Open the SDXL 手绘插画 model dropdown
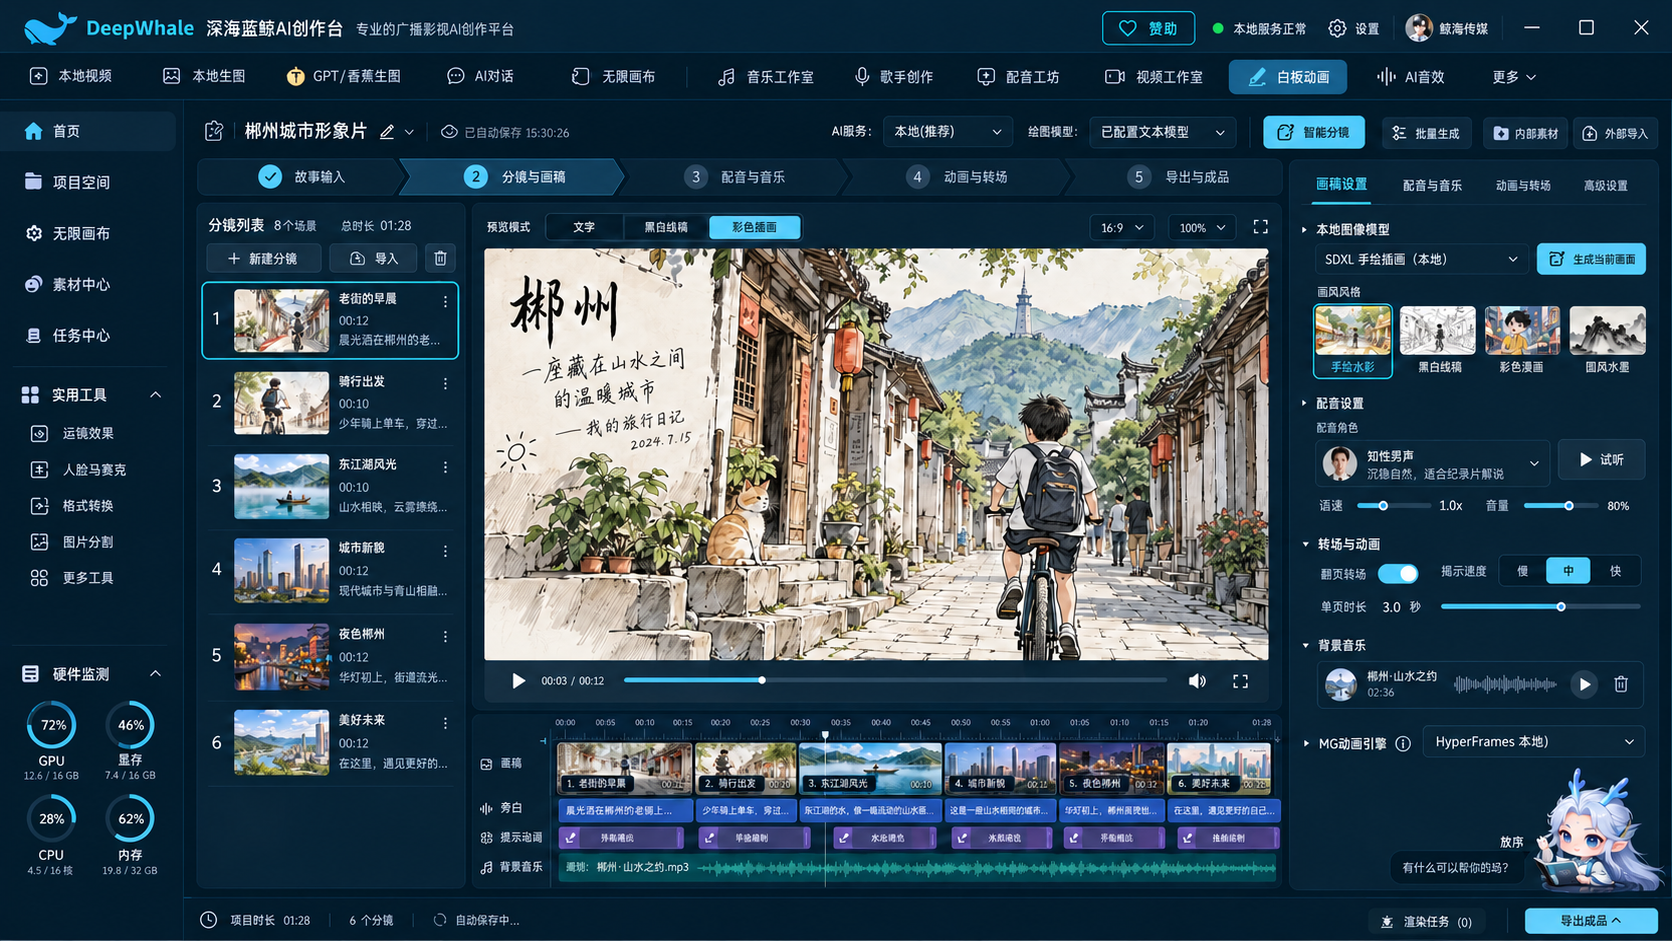 pyautogui.click(x=1421, y=259)
